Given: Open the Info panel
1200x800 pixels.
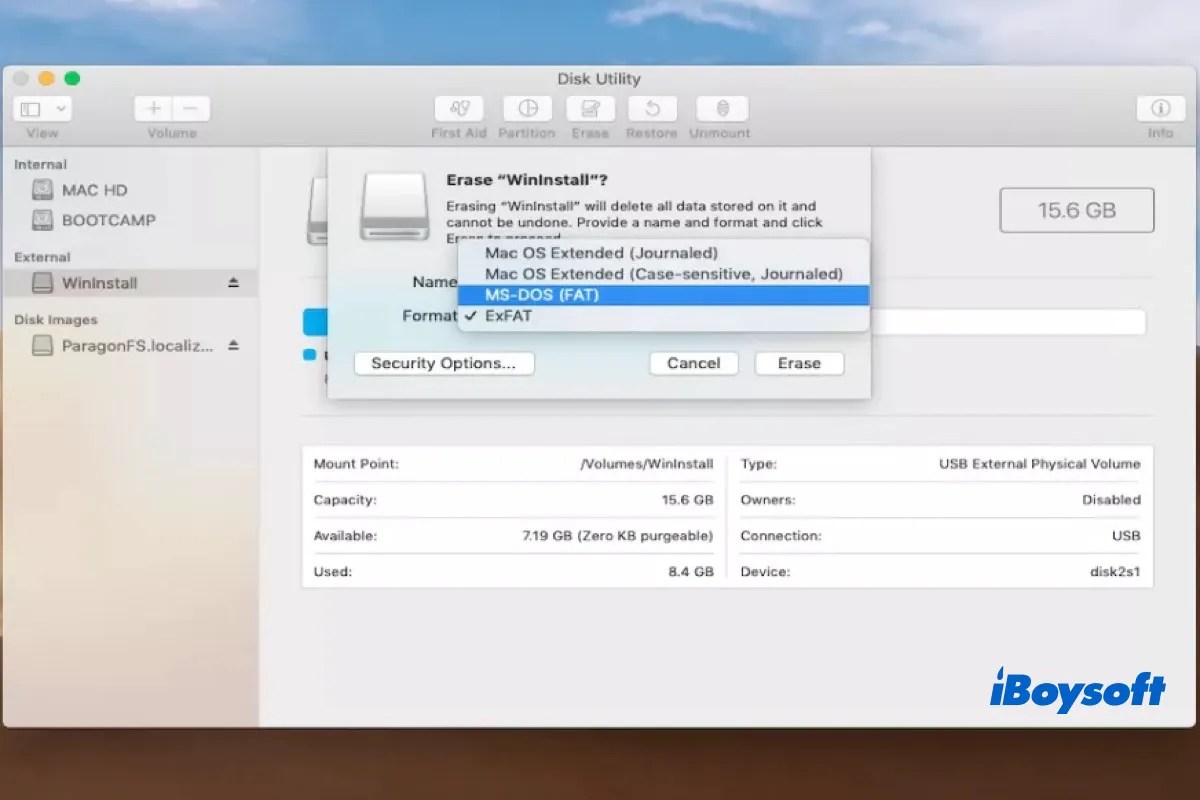Looking at the screenshot, I should pos(1160,110).
